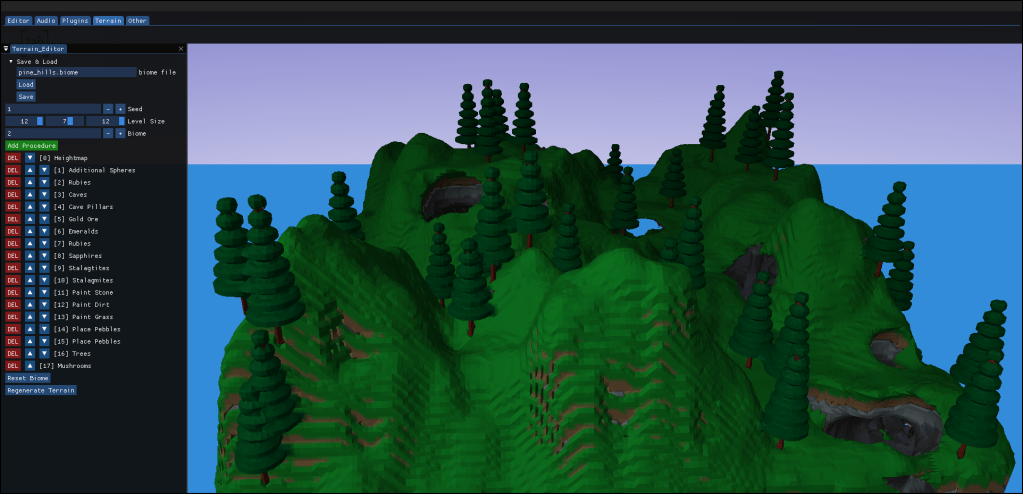Delete the Mushrooms procedure
This screenshot has height=494, width=1023.
(13, 366)
